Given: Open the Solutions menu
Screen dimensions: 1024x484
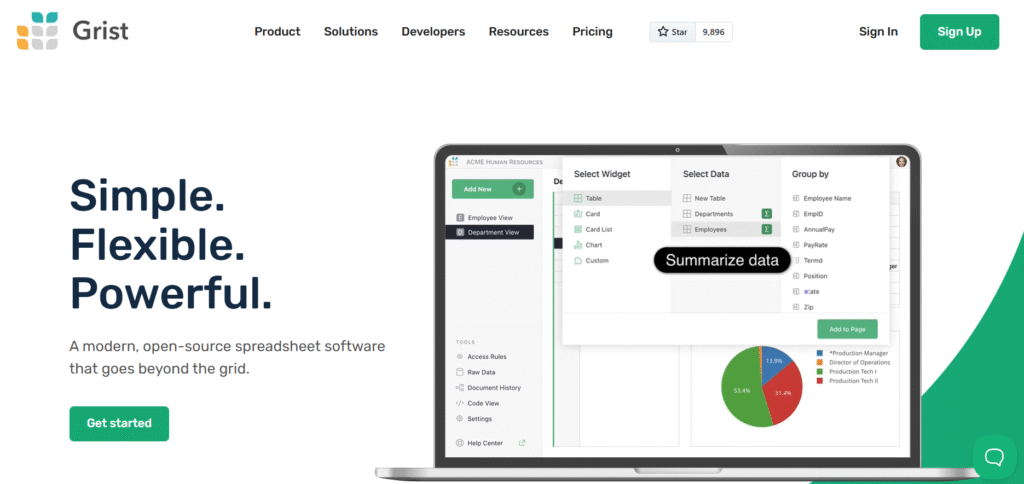Looking at the screenshot, I should 351,32.
